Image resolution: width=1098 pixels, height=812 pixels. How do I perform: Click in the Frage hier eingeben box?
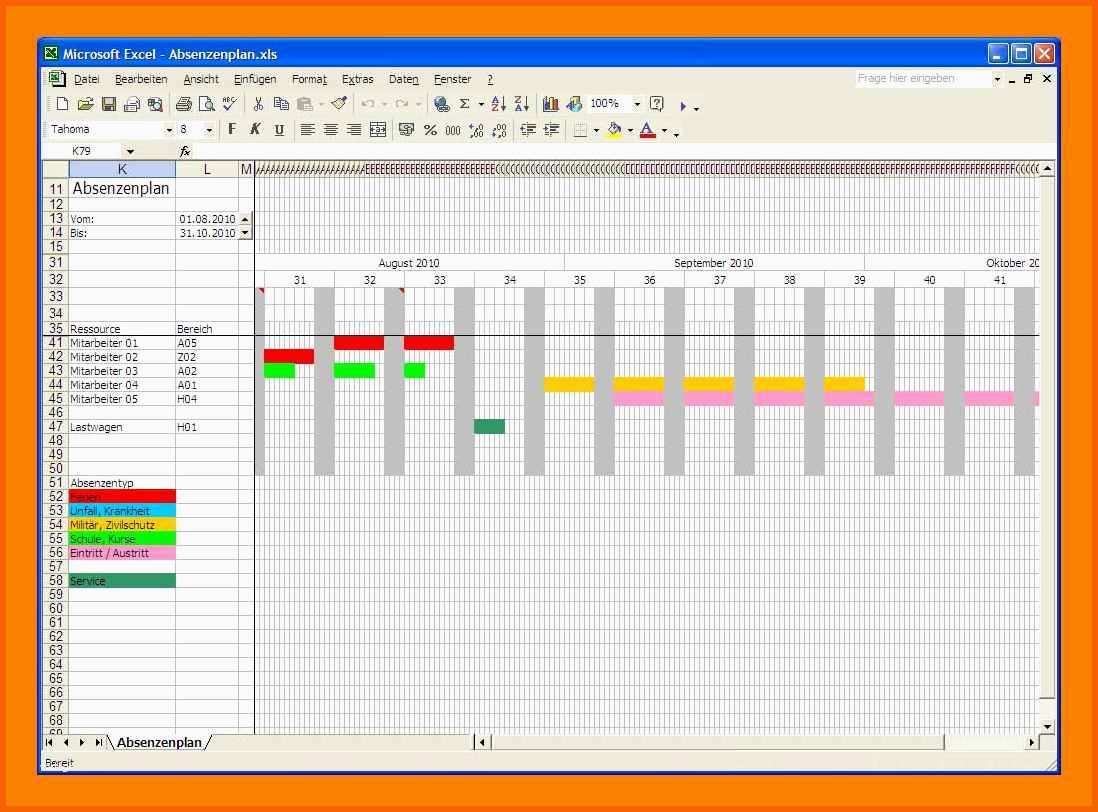tap(923, 78)
